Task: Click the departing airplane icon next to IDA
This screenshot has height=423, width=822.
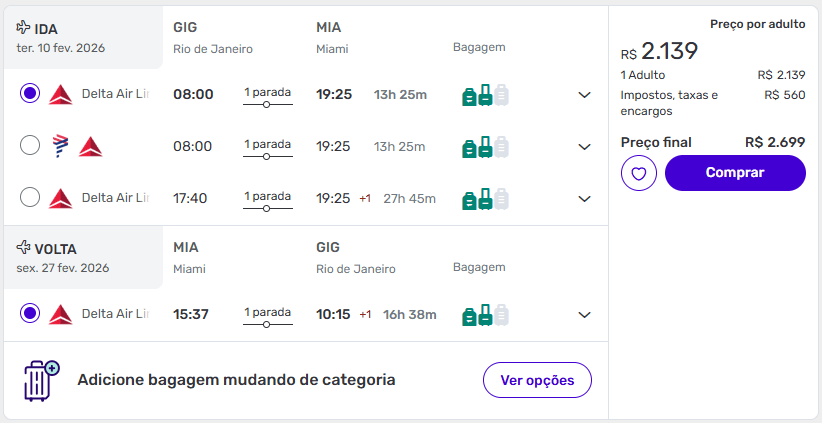Action: point(24,28)
